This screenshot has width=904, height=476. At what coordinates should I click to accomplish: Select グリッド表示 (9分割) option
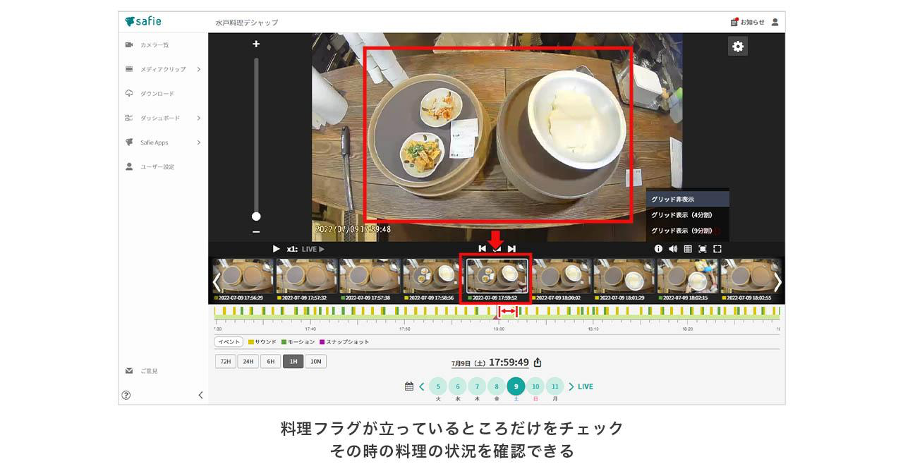point(688,231)
